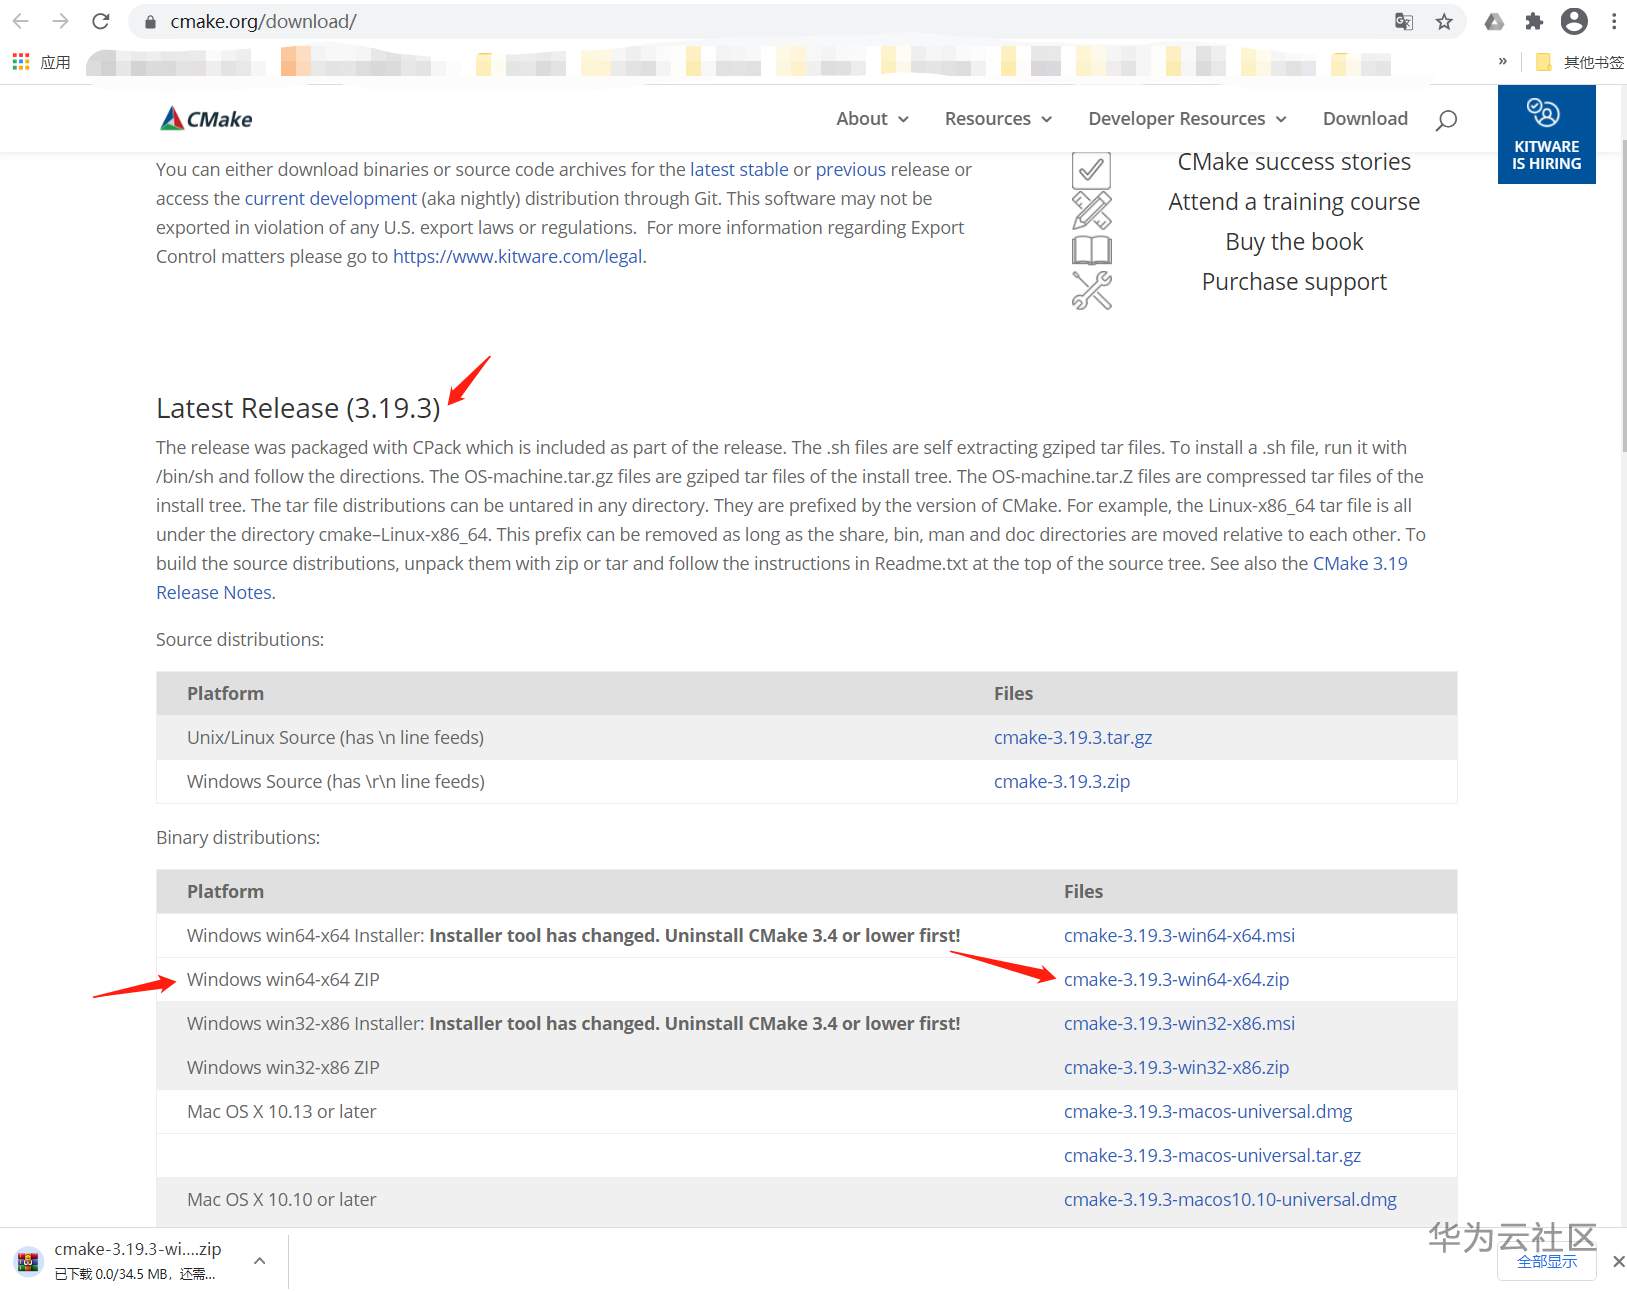Go to the Download nav item
The height and width of the screenshot is (1292, 1627).
(1365, 119)
